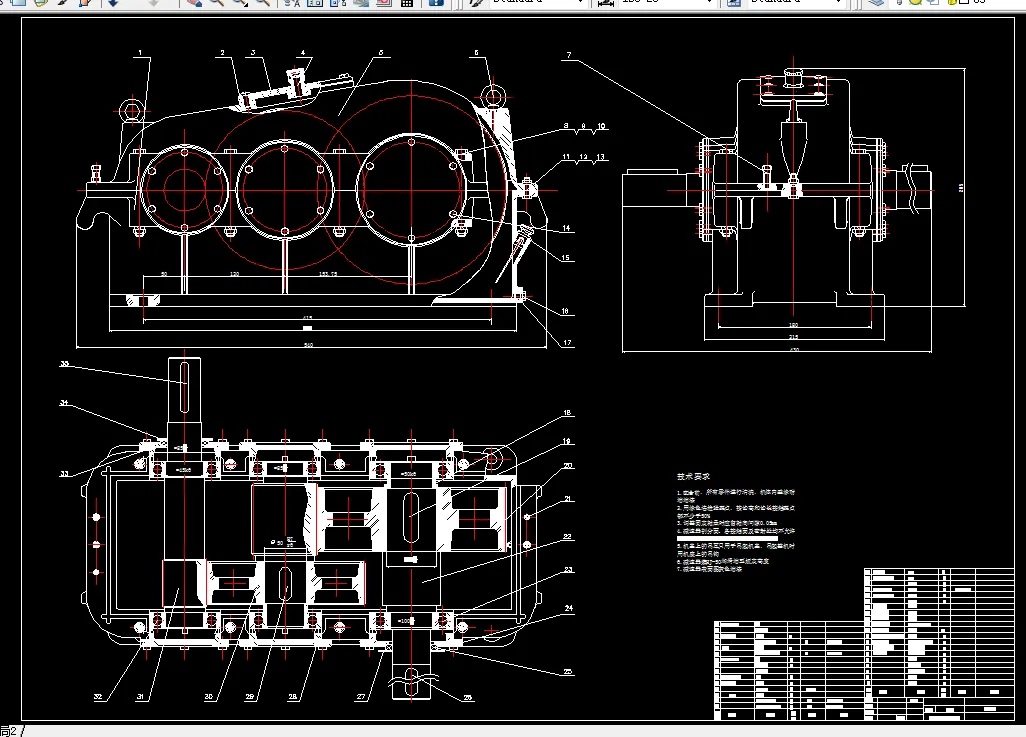Screen dimensions: 1026x737
Task: Select part callout number 1
Action: [x=139, y=53]
